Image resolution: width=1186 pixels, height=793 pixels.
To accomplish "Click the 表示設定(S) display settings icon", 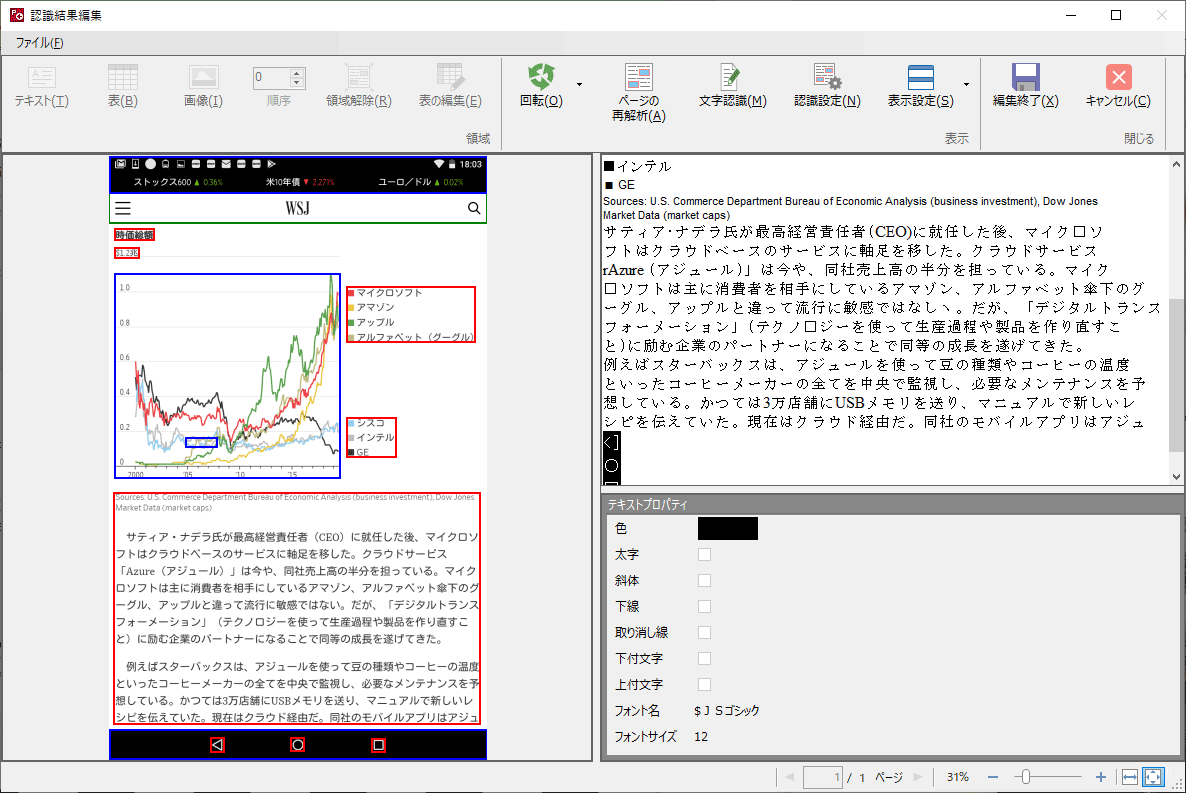I will point(921,76).
